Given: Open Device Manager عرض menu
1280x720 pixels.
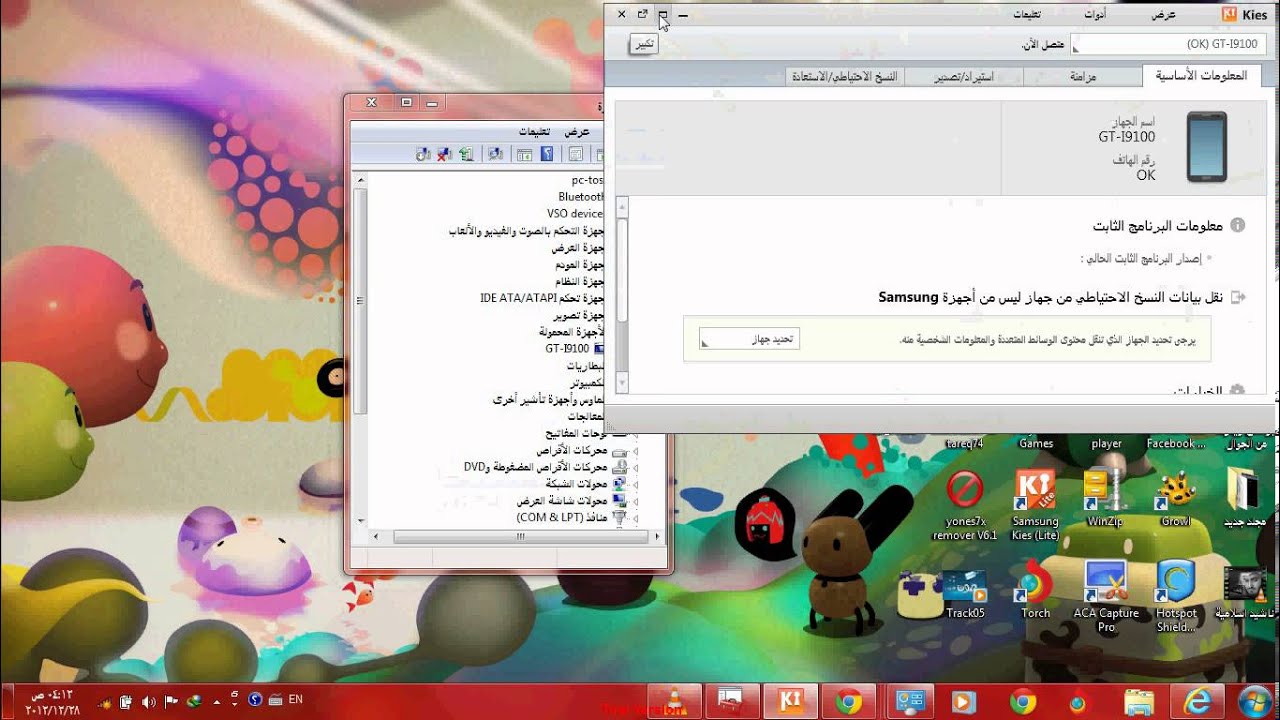Looking at the screenshot, I should click(576, 132).
